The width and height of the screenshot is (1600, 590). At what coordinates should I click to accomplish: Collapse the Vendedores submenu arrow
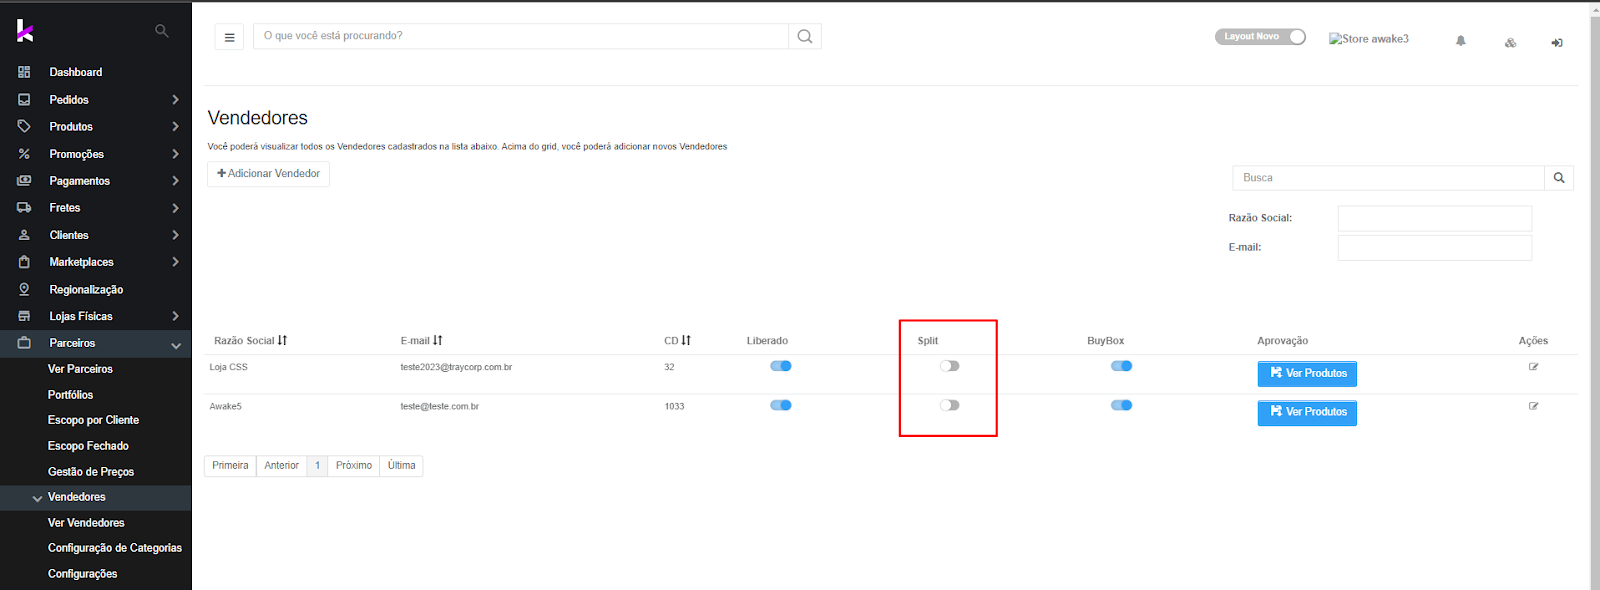(x=37, y=498)
